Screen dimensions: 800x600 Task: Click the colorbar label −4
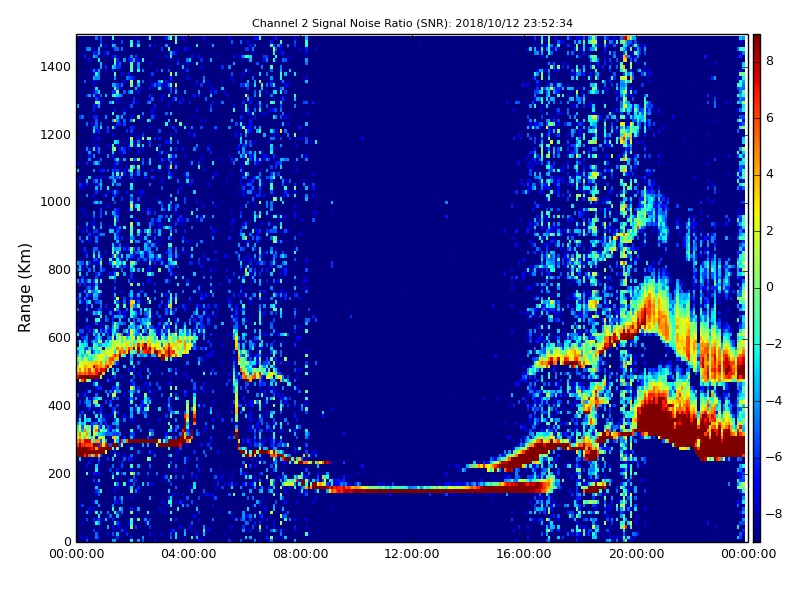pyautogui.click(x=774, y=401)
